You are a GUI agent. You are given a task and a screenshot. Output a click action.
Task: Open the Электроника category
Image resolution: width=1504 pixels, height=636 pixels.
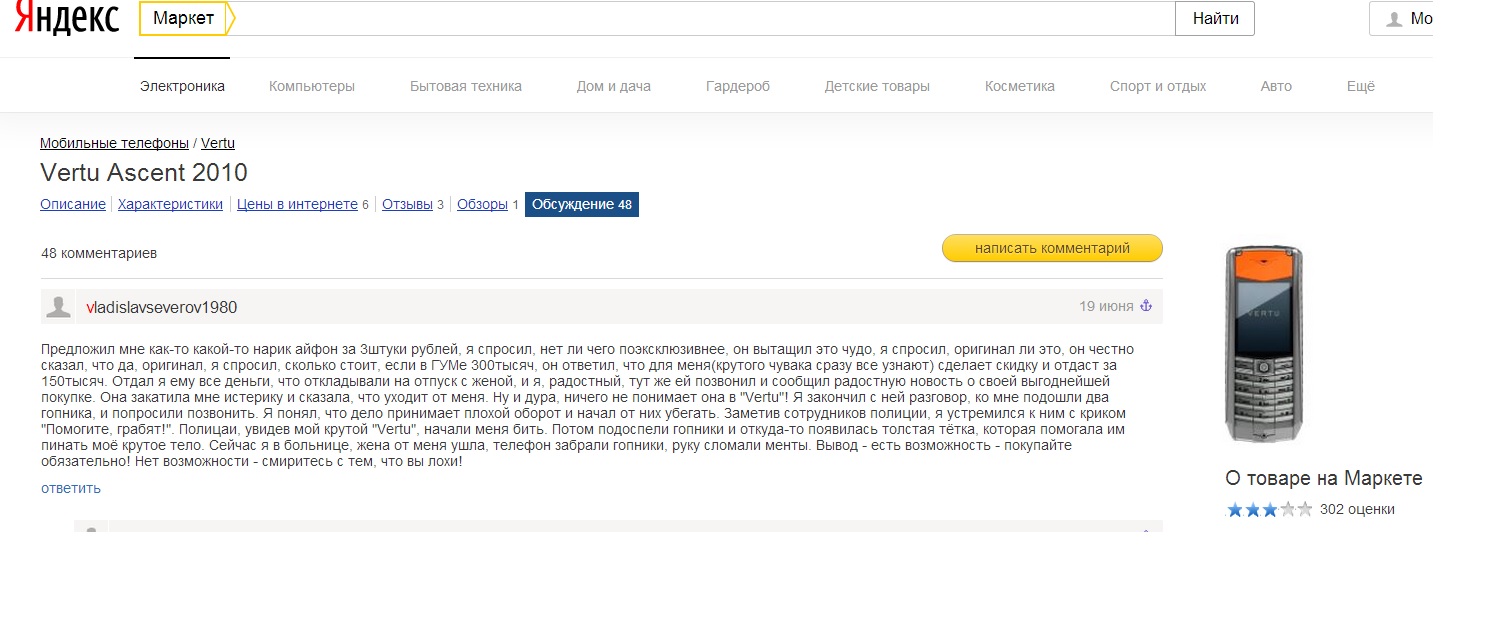pyautogui.click(x=182, y=86)
